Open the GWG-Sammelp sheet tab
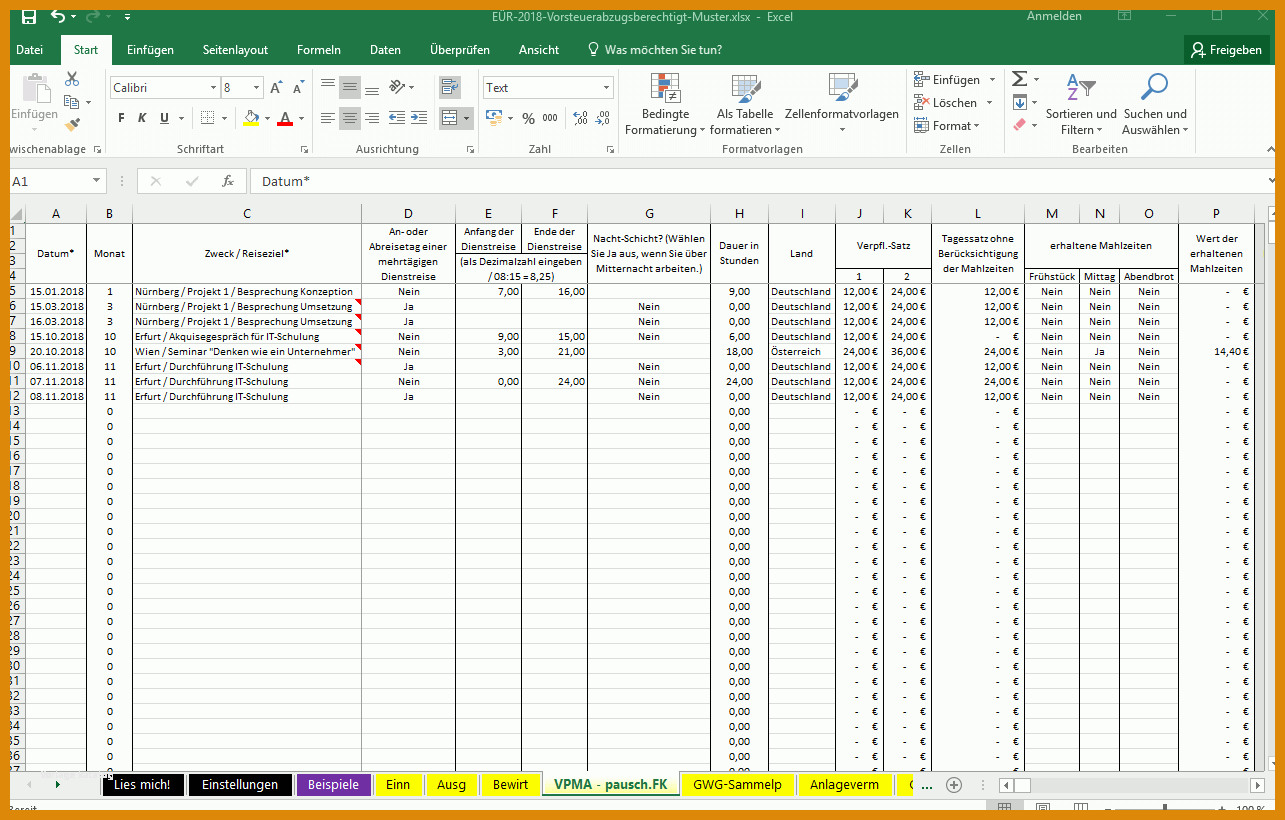Screen dimensions: 1285x820 pos(738,785)
